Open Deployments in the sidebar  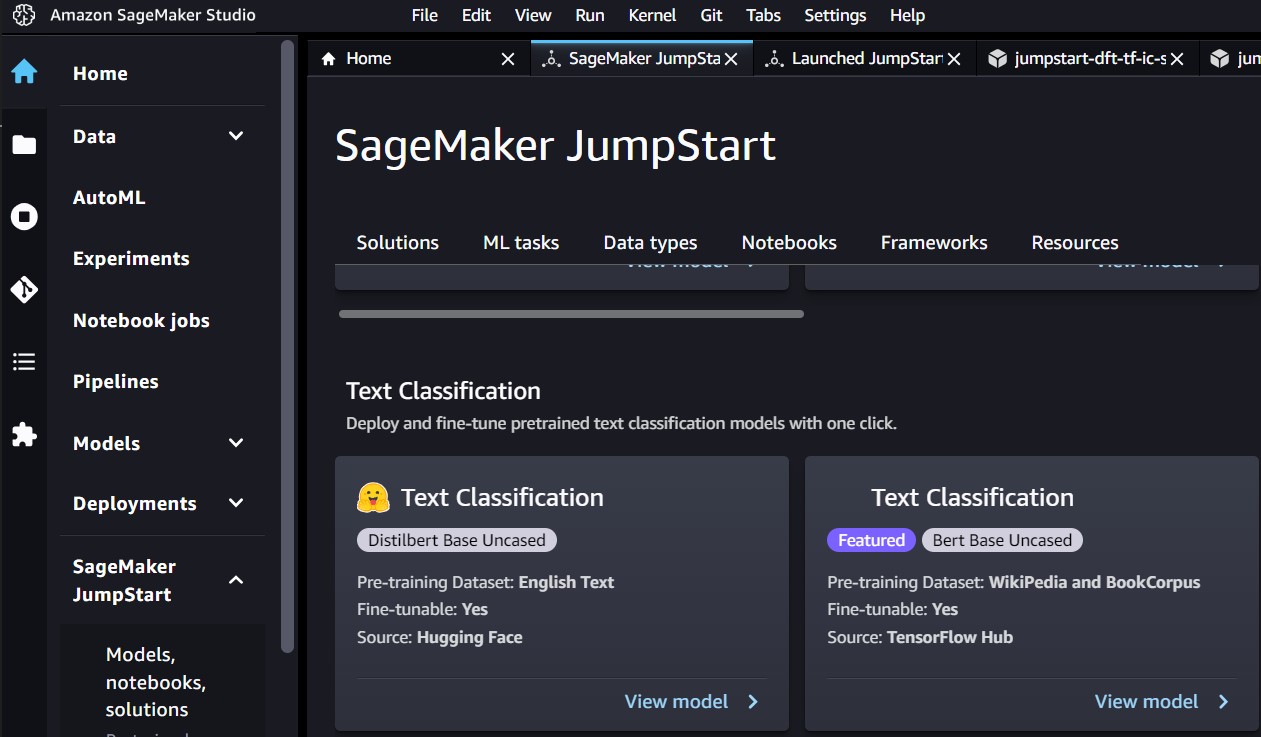click(x=135, y=504)
